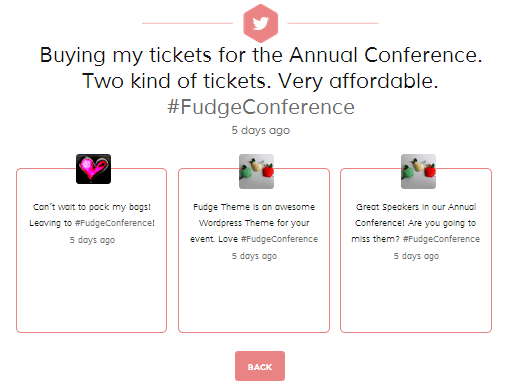Click '5 days ago' under the main tweet
This screenshot has height=391, width=521.
261,130
